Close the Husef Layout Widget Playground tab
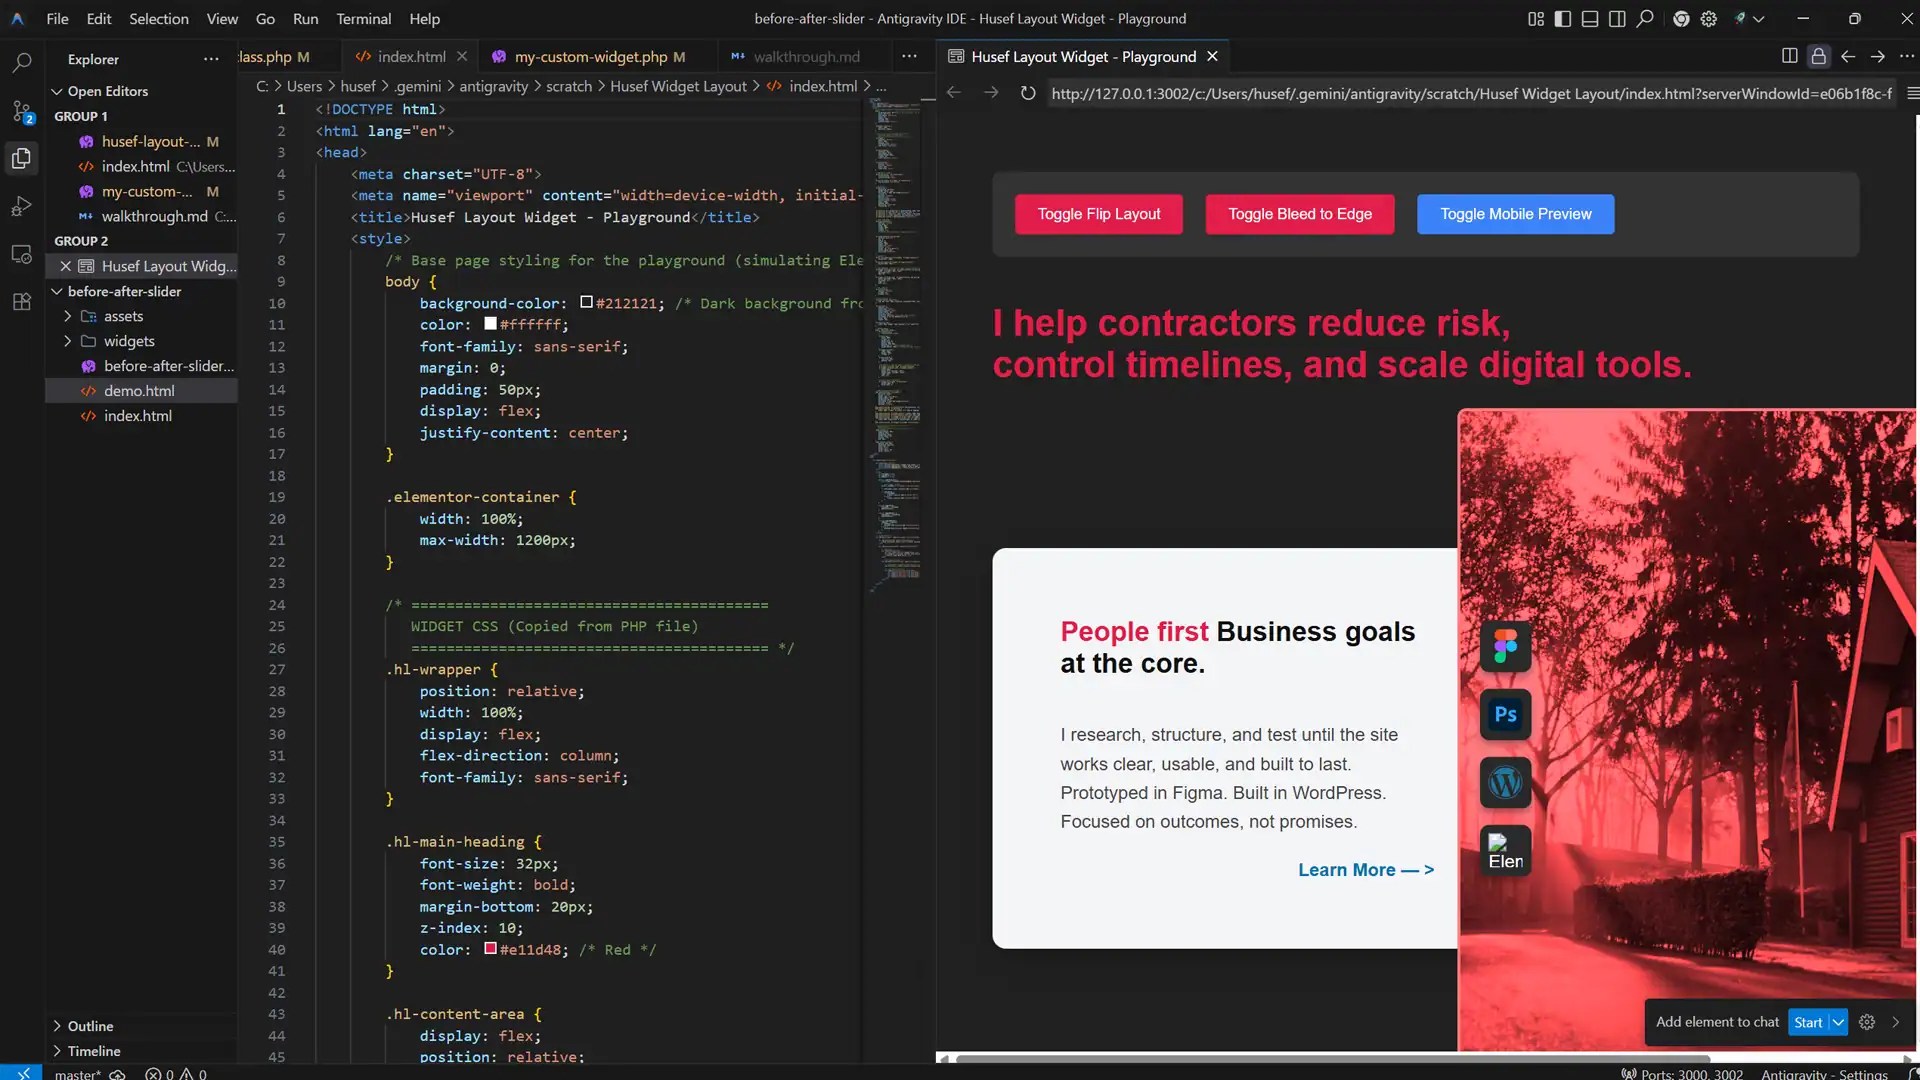 coord(1212,57)
